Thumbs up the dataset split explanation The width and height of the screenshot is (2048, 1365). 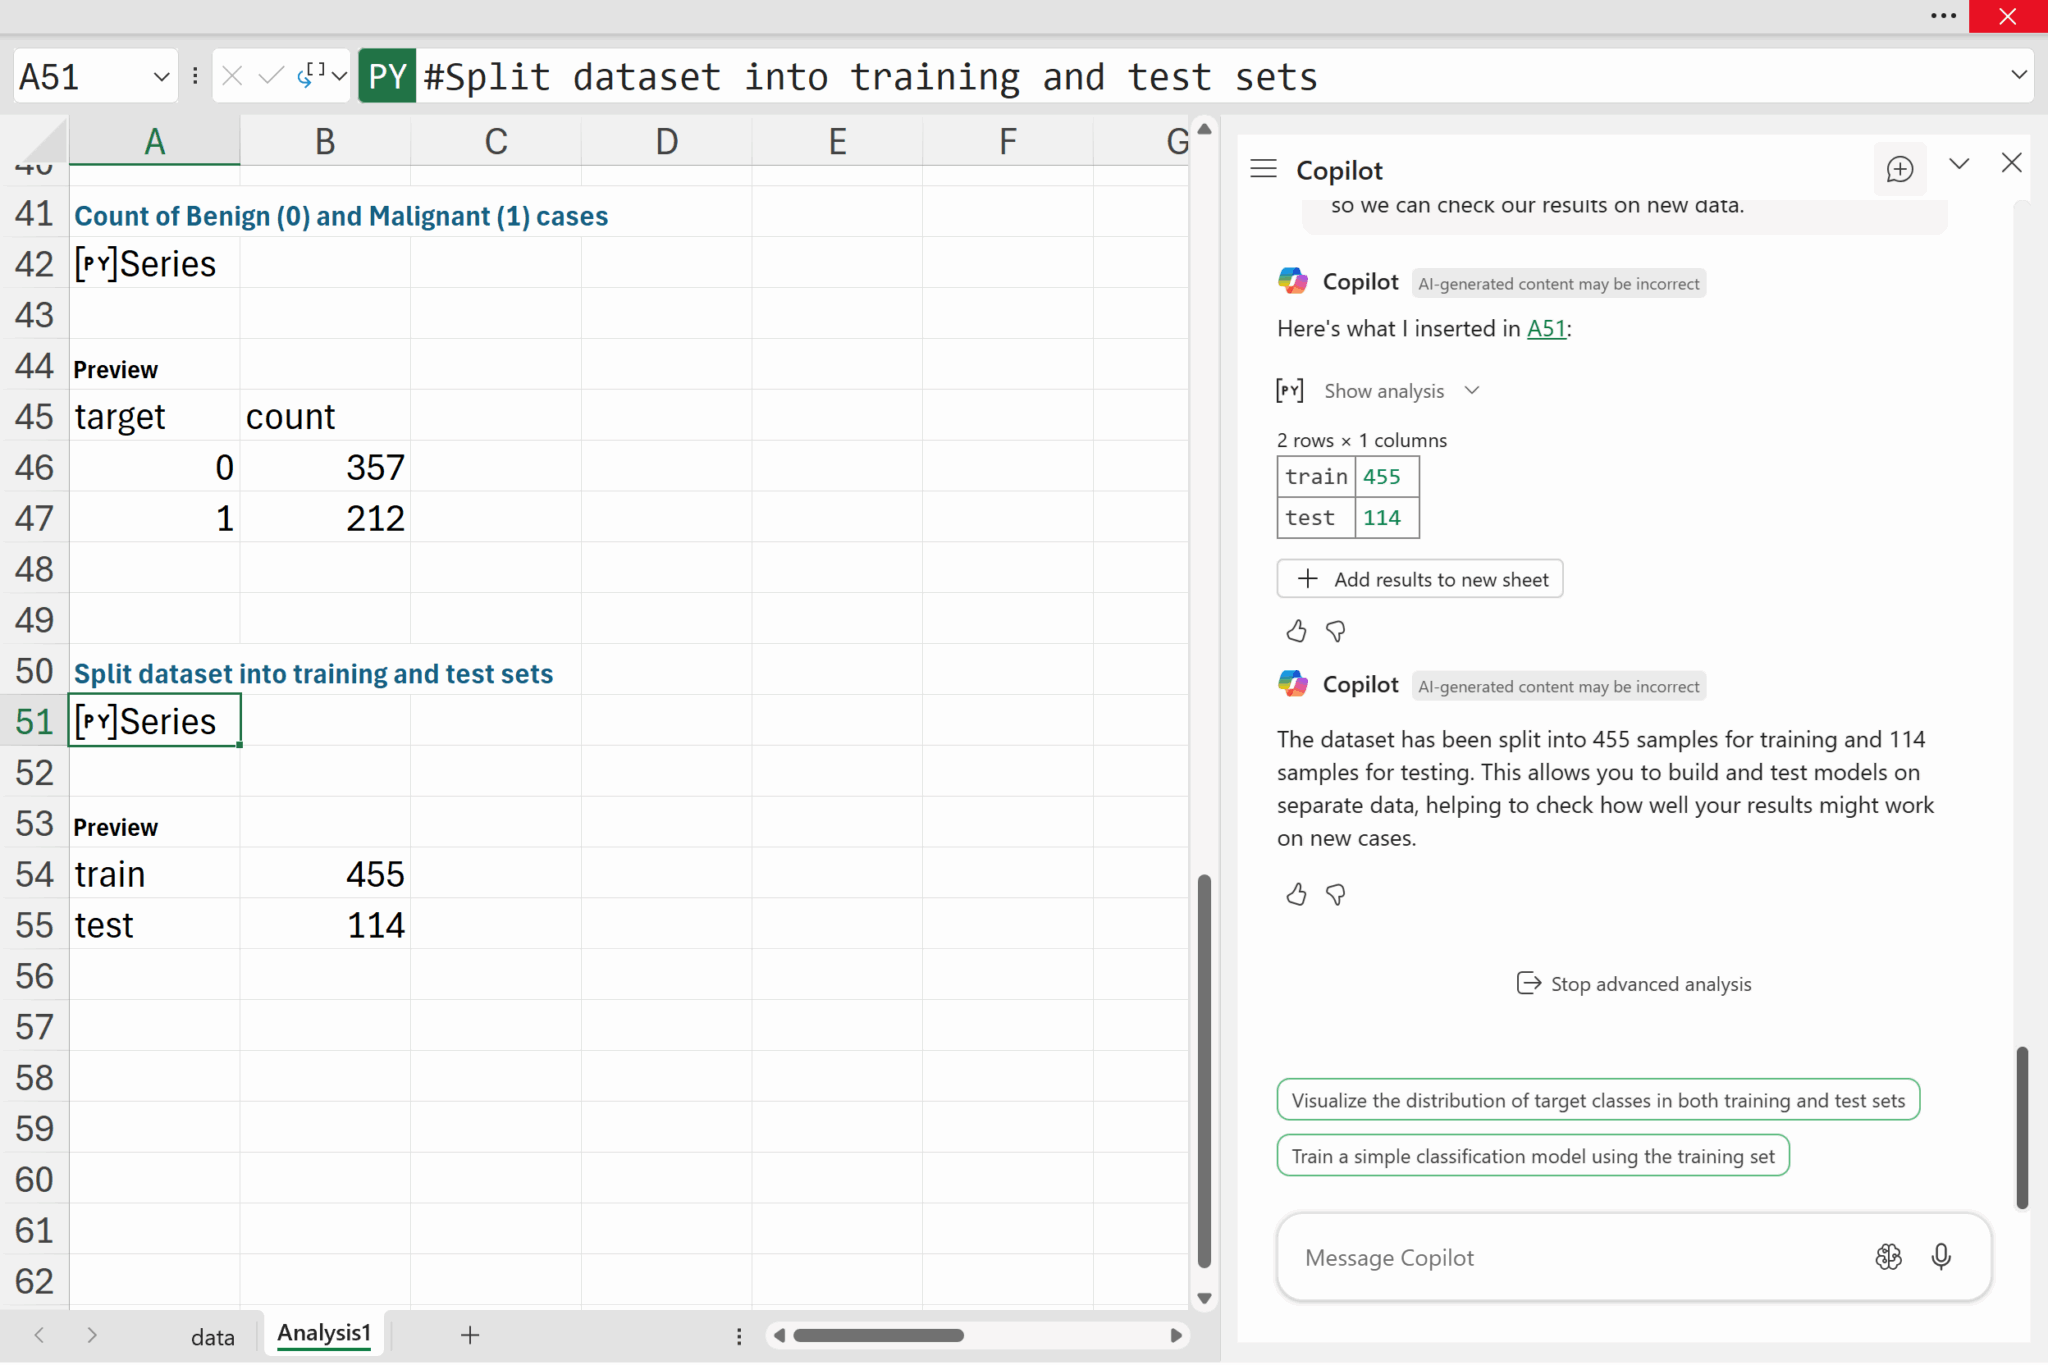(1296, 894)
